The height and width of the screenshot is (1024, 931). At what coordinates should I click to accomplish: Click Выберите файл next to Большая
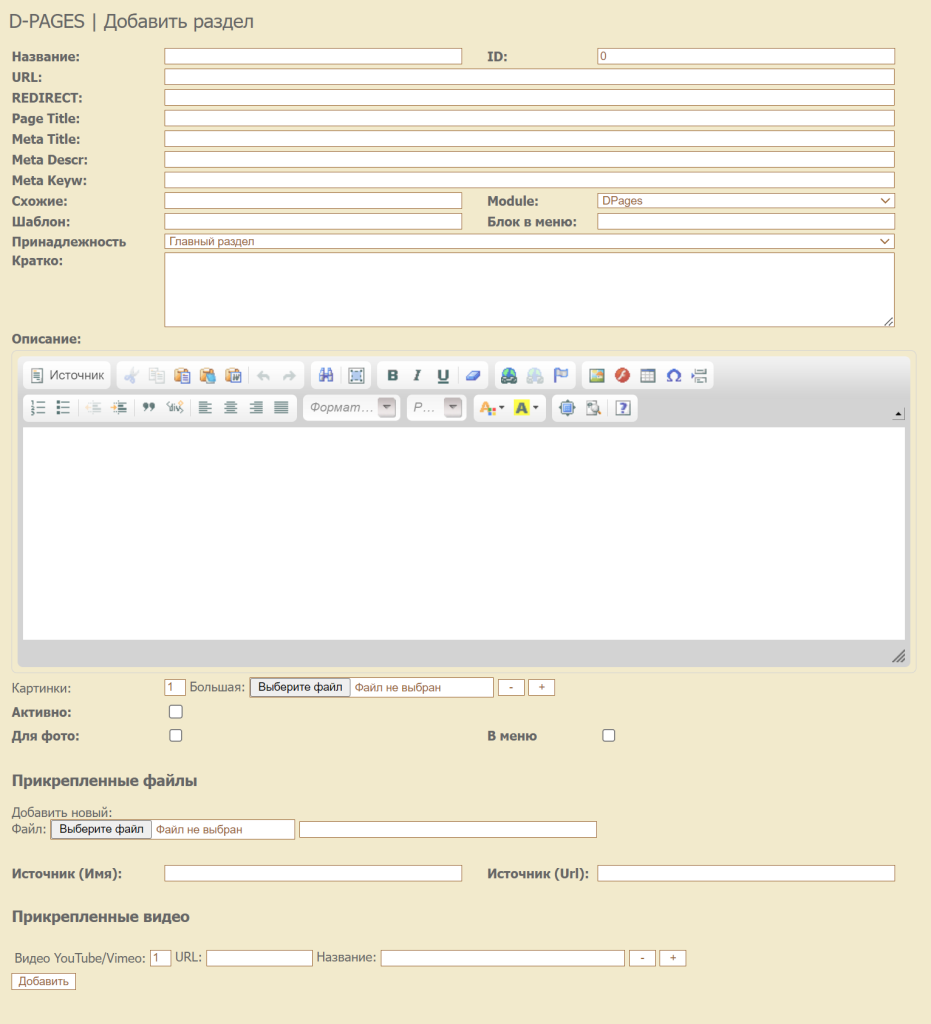coord(300,687)
